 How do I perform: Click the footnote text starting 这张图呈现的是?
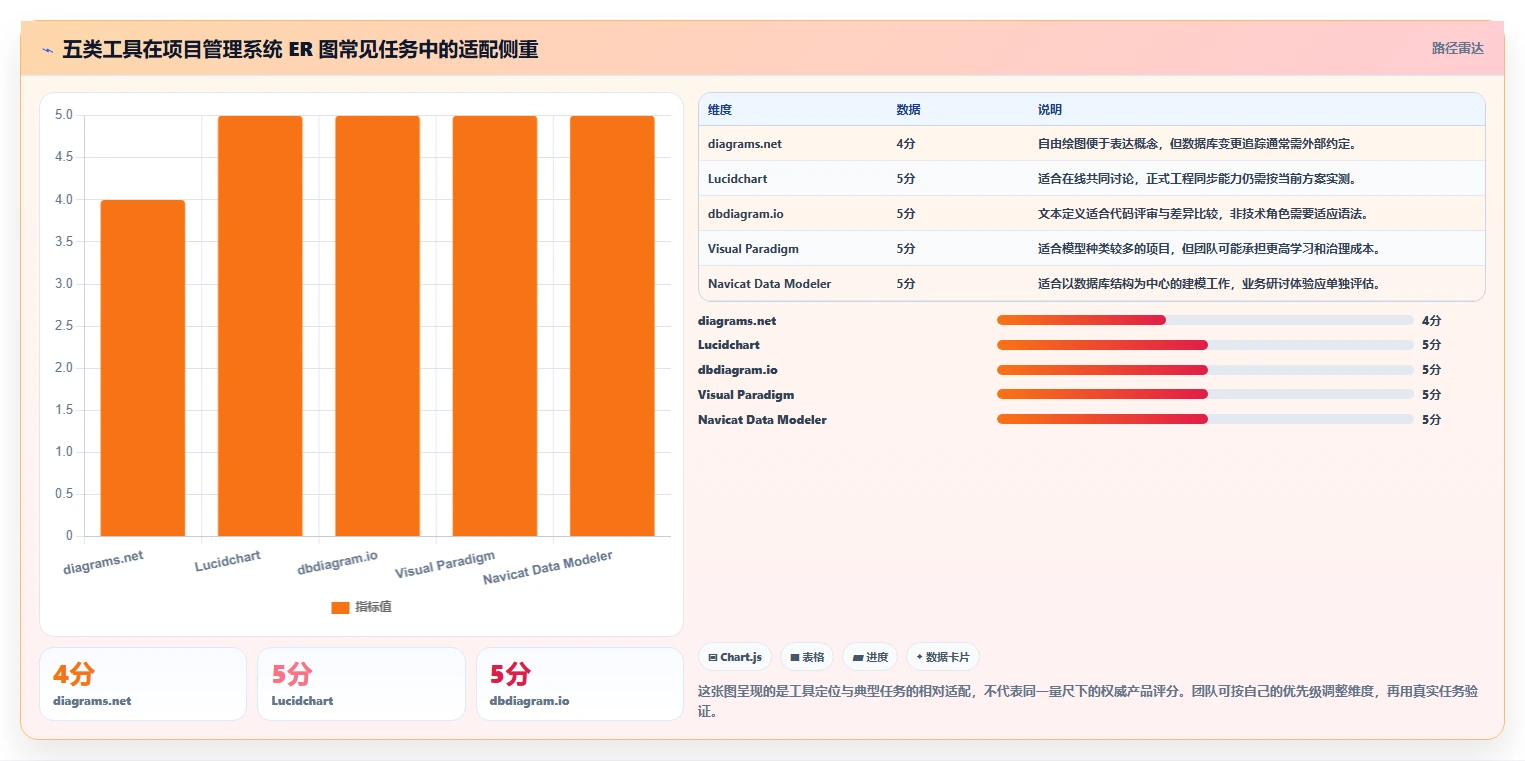(x=1088, y=701)
